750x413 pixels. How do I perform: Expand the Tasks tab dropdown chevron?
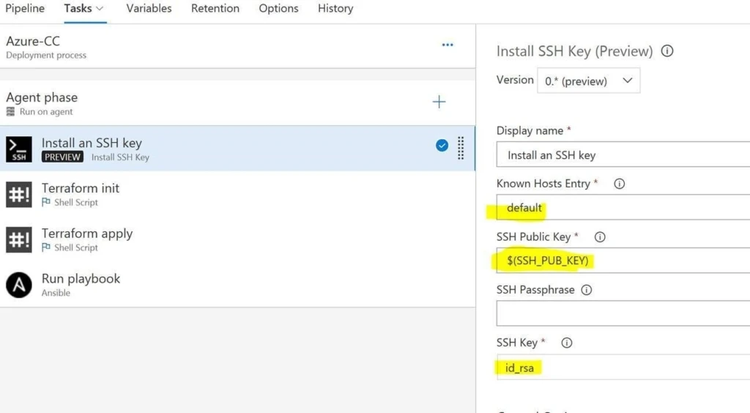(x=99, y=9)
